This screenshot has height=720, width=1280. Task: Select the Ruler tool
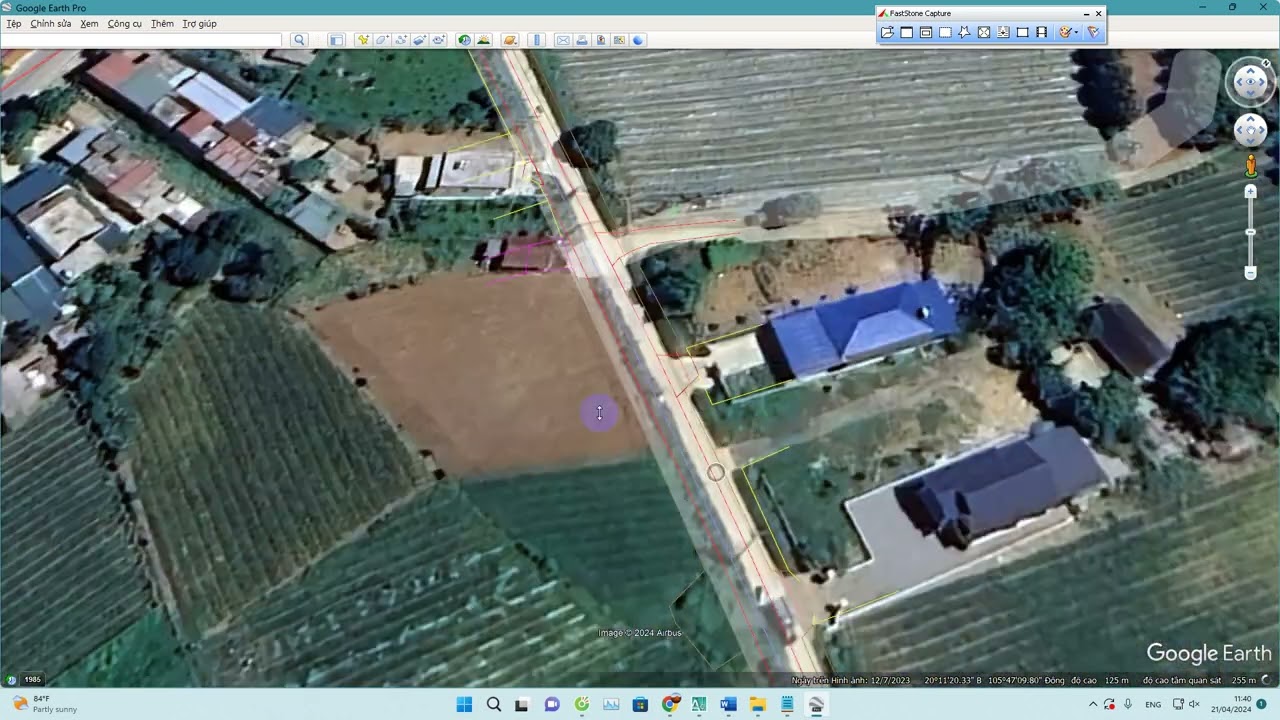537,40
